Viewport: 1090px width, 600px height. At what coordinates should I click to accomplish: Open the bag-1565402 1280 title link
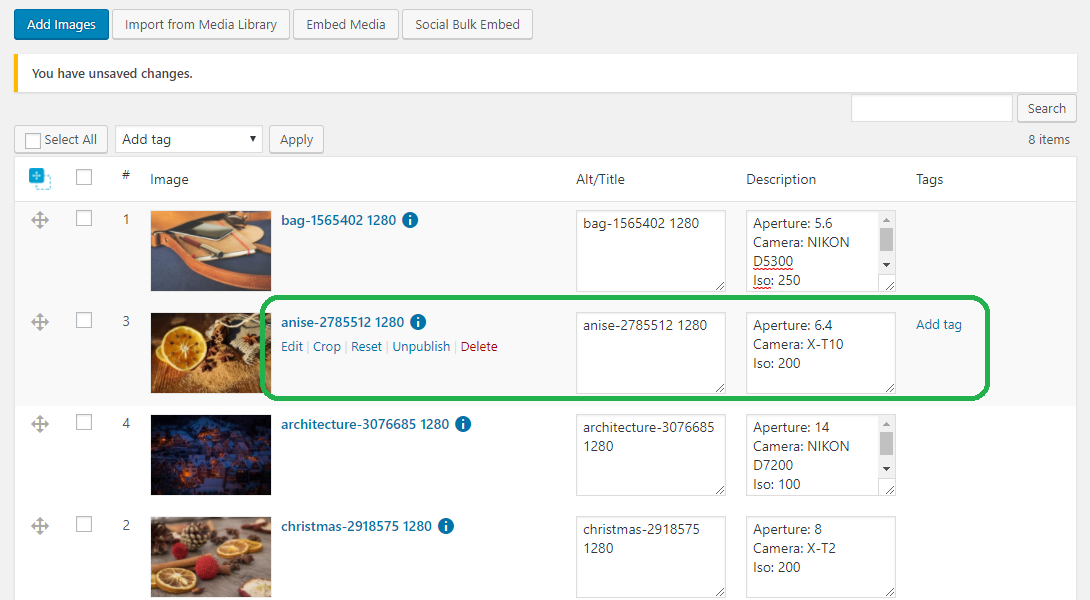(339, 220)
